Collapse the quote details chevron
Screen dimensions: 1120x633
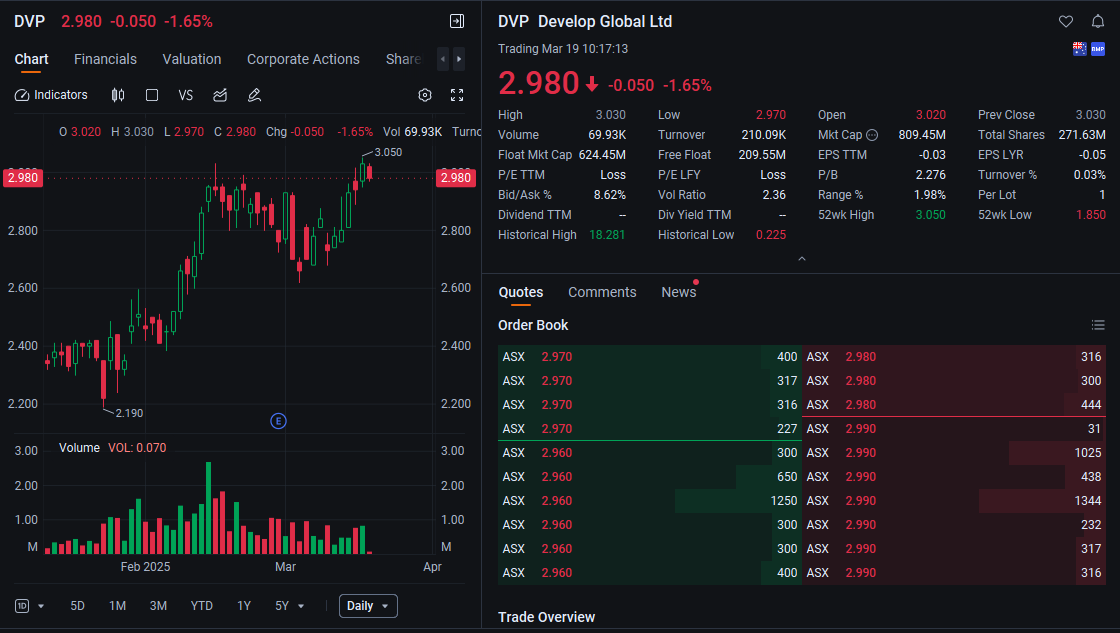pyautogui.click(x=801, y=259)
